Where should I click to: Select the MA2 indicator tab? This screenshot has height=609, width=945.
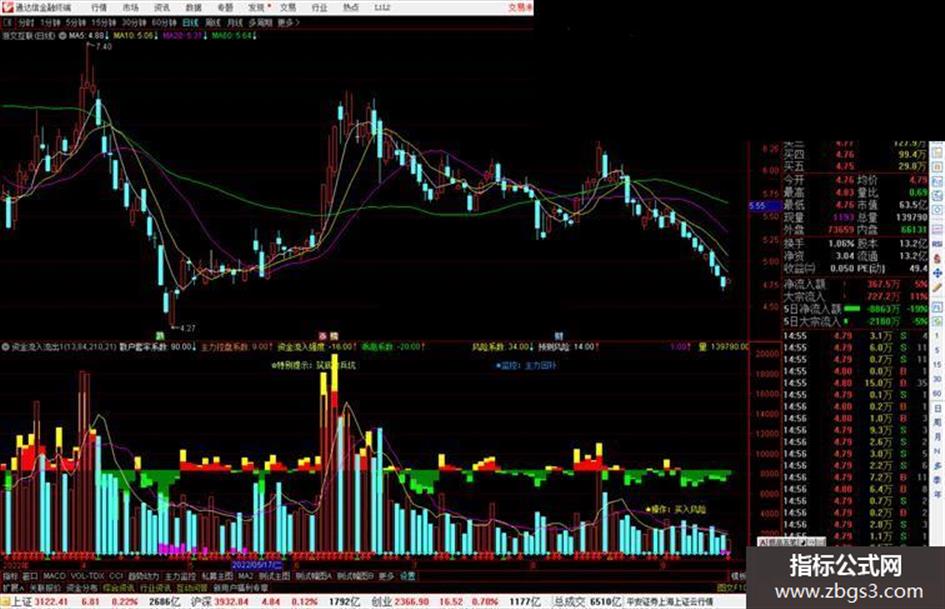(245, 576)
